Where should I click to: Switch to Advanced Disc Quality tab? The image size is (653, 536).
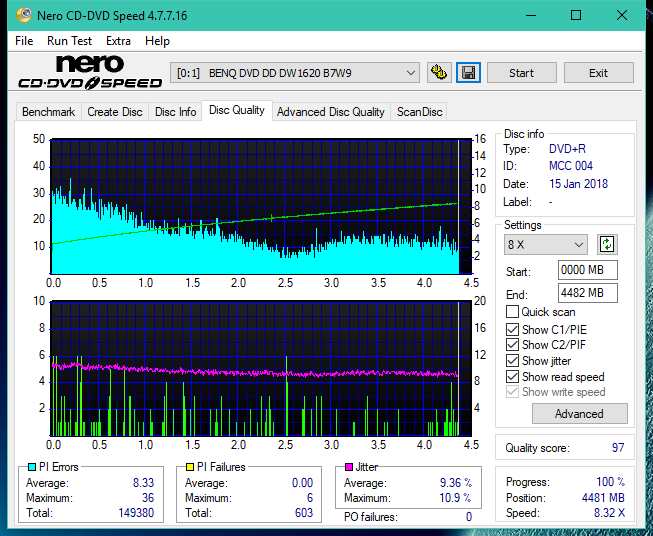pyautogui.click(x=331, y=112)
